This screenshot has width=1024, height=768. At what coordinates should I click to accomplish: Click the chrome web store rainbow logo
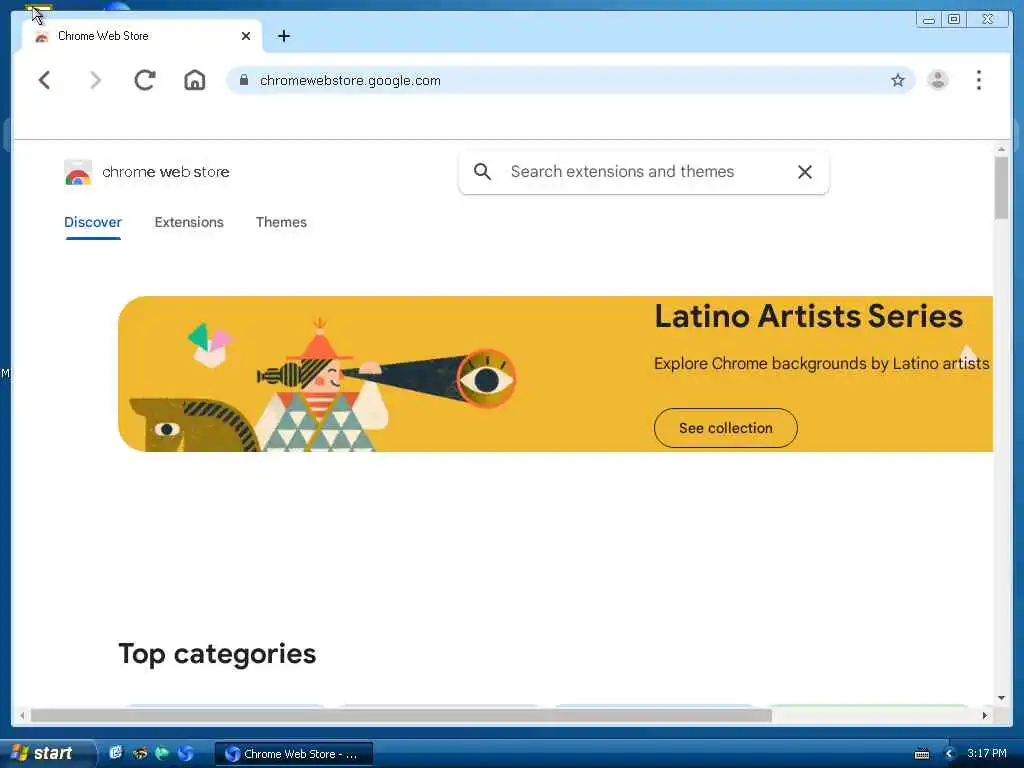click(x=78, y=172)
